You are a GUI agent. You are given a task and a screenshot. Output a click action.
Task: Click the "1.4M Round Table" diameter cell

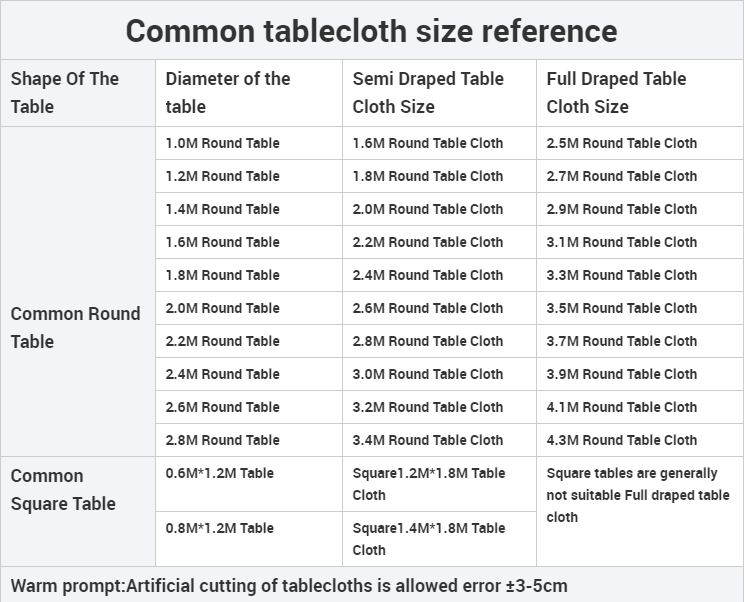[x=223, y=209]
